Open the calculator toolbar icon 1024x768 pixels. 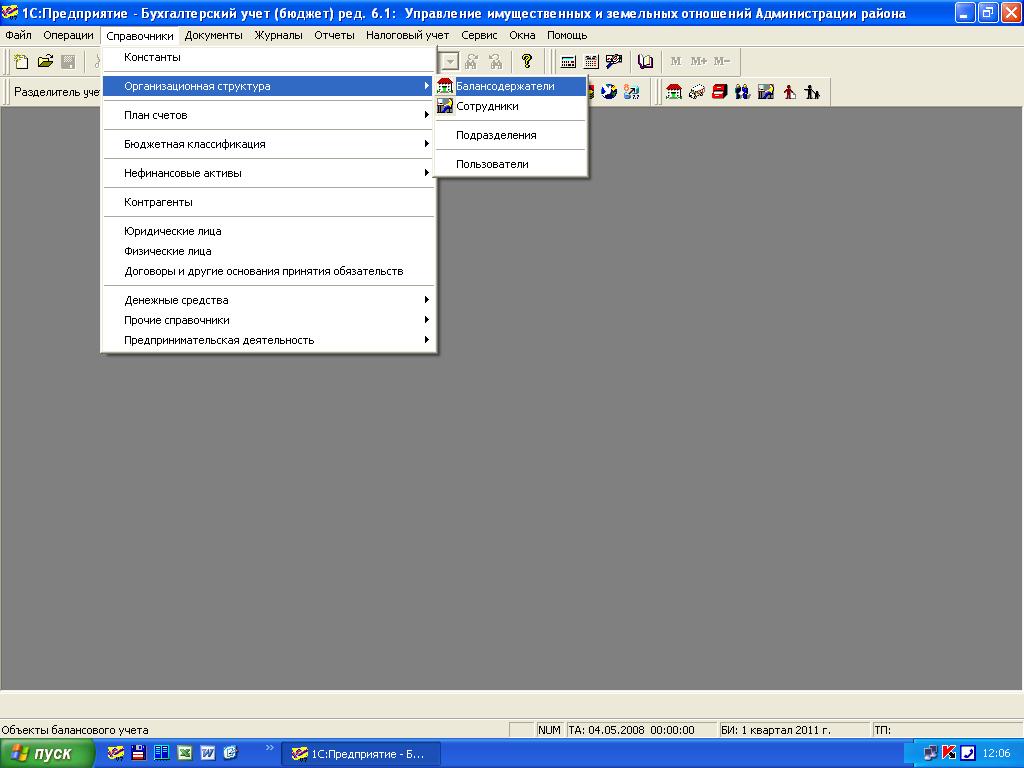(569, 62)
